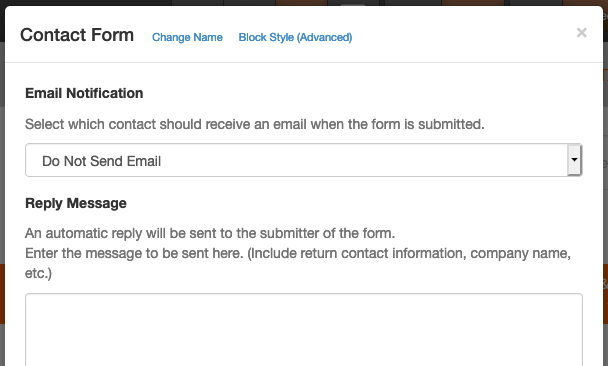Image resolution: width=608 pixels, height=366 pixels.
Task: Click the 'Enter the message to be sent here' line
Action: (298, 253)
